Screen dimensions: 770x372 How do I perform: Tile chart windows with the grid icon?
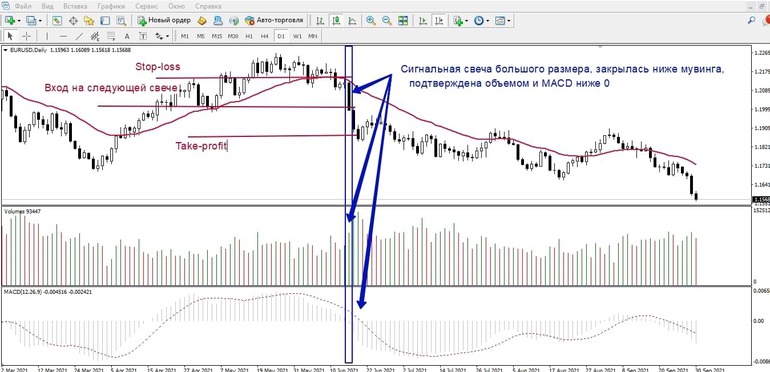click(x=403, y=21)
